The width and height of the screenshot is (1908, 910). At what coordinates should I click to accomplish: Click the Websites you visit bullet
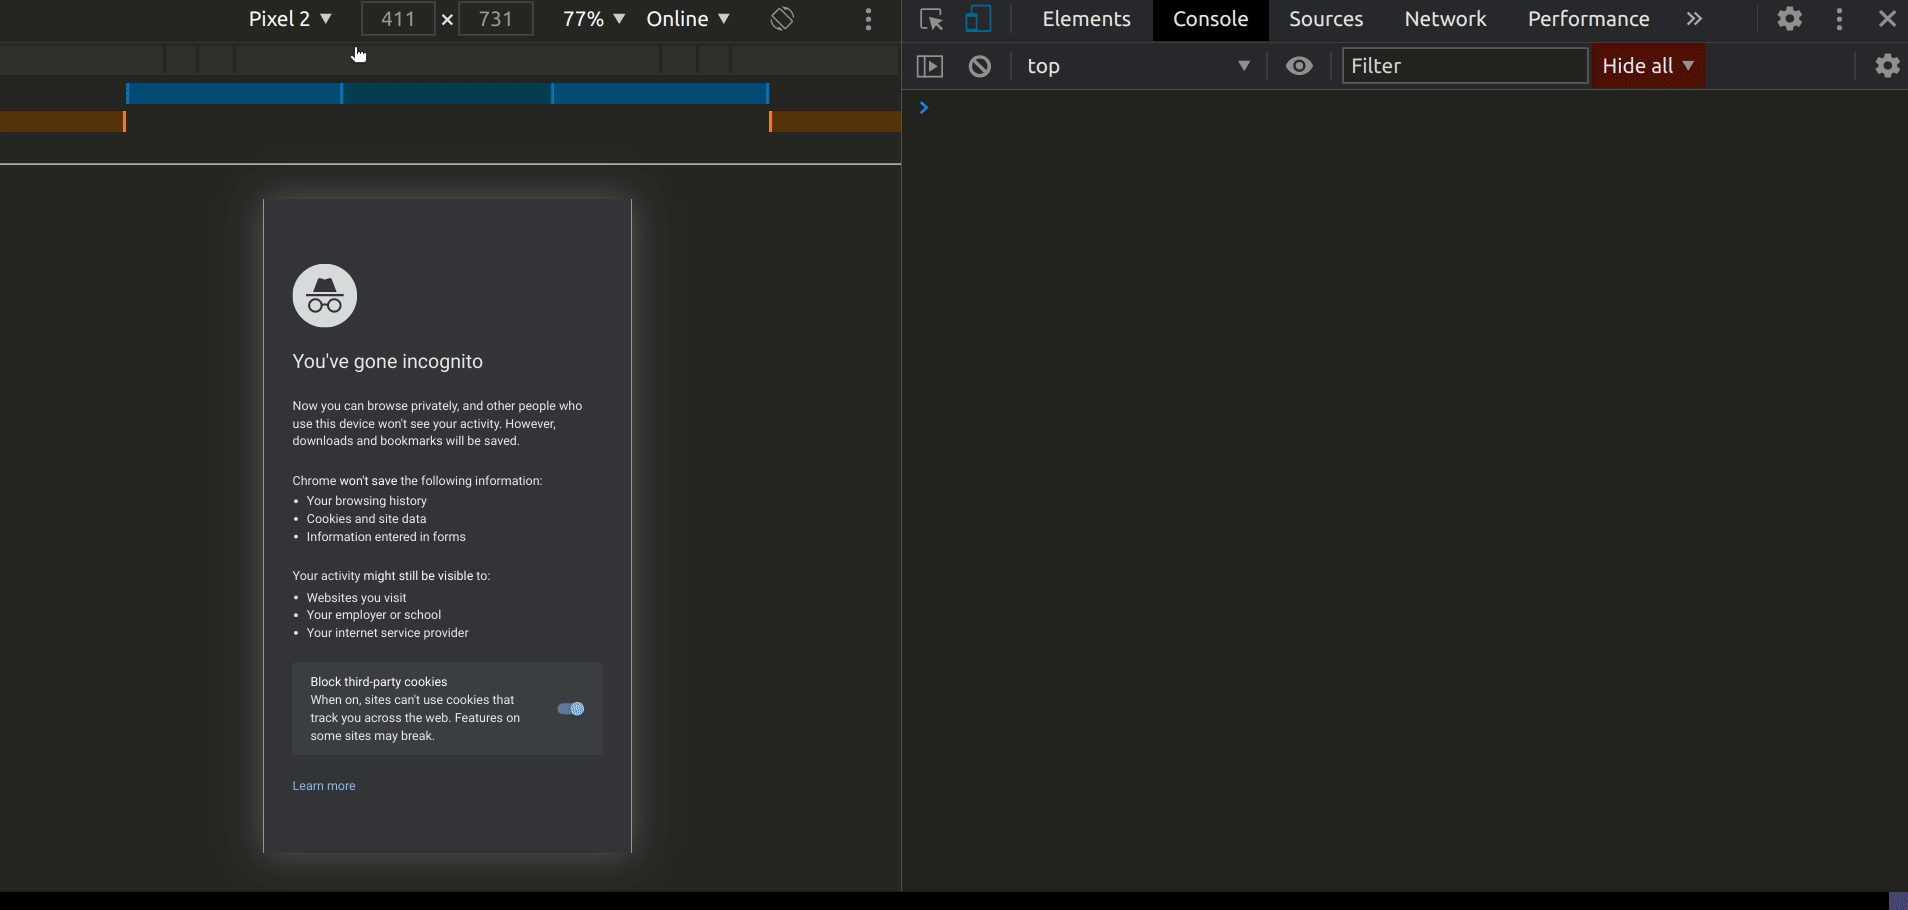tap(357, 598)
